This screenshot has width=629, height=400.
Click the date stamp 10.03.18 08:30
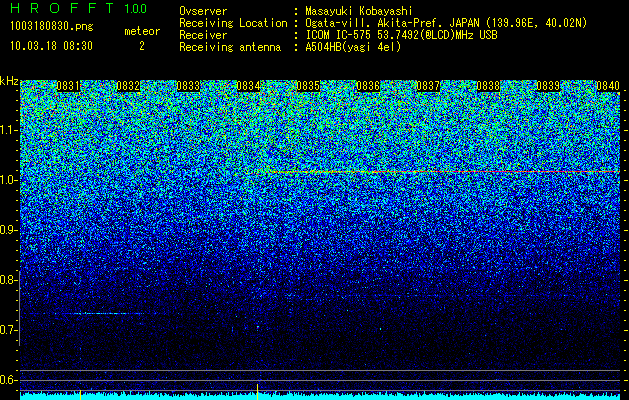pyautogui.click(x=51, y=46)
